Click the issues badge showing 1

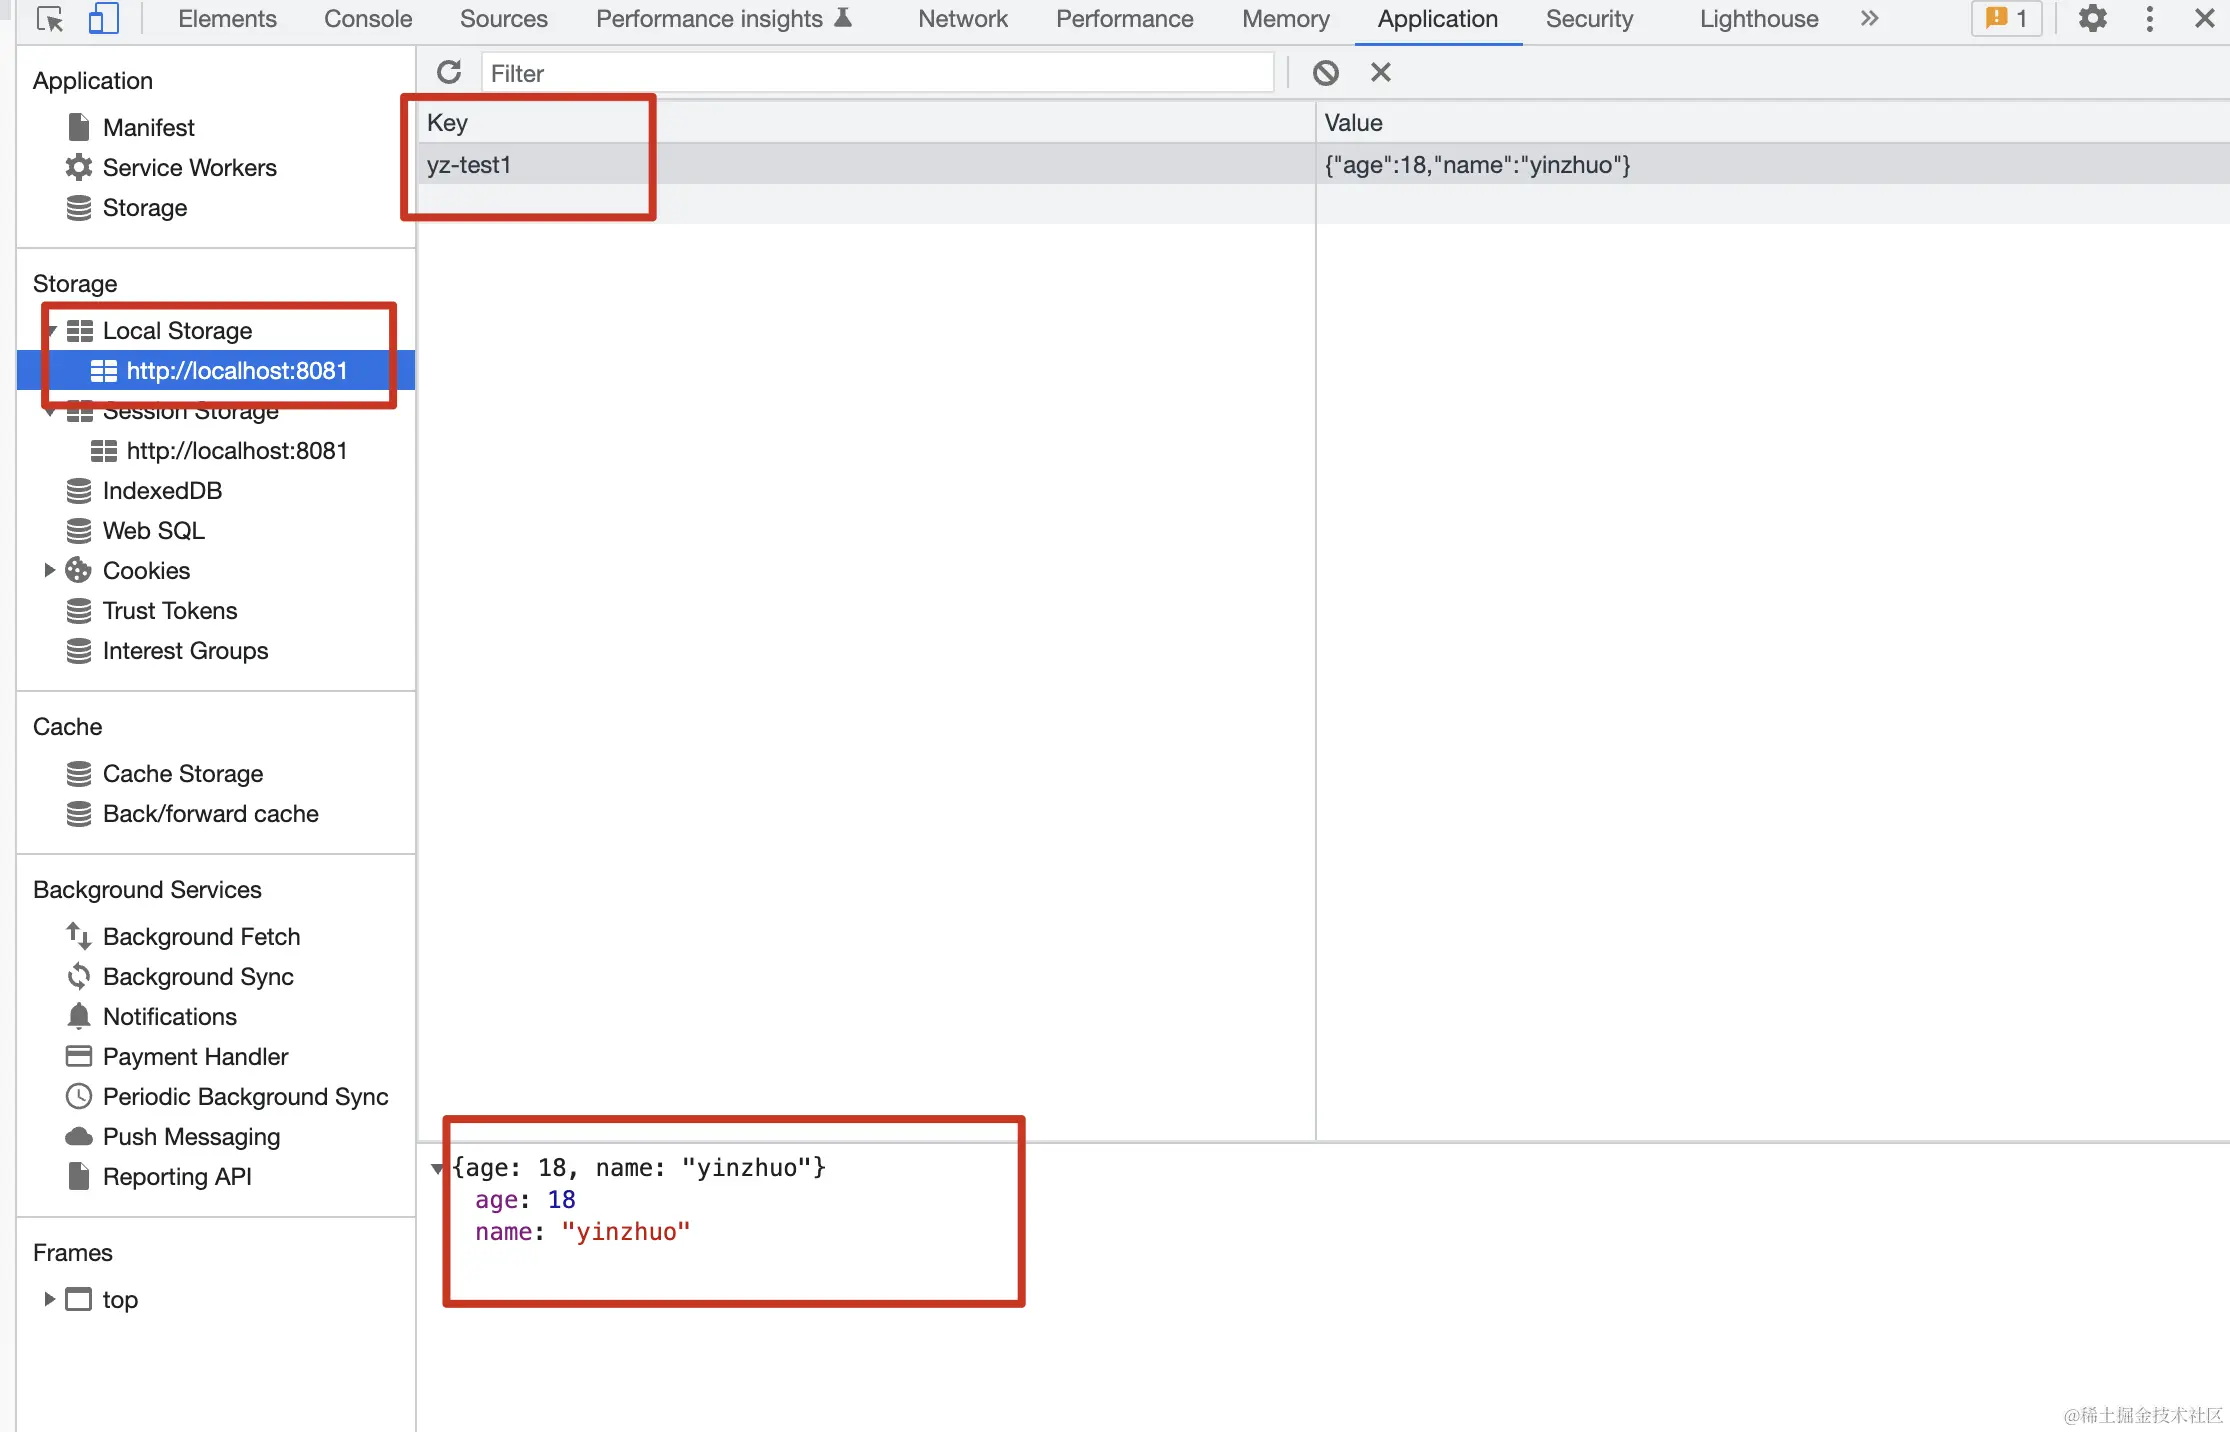coord(2006,19)
